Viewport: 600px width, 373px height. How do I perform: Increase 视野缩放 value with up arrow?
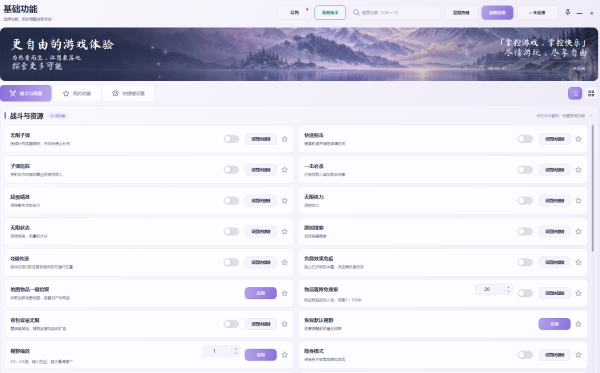tap(236, 349)
